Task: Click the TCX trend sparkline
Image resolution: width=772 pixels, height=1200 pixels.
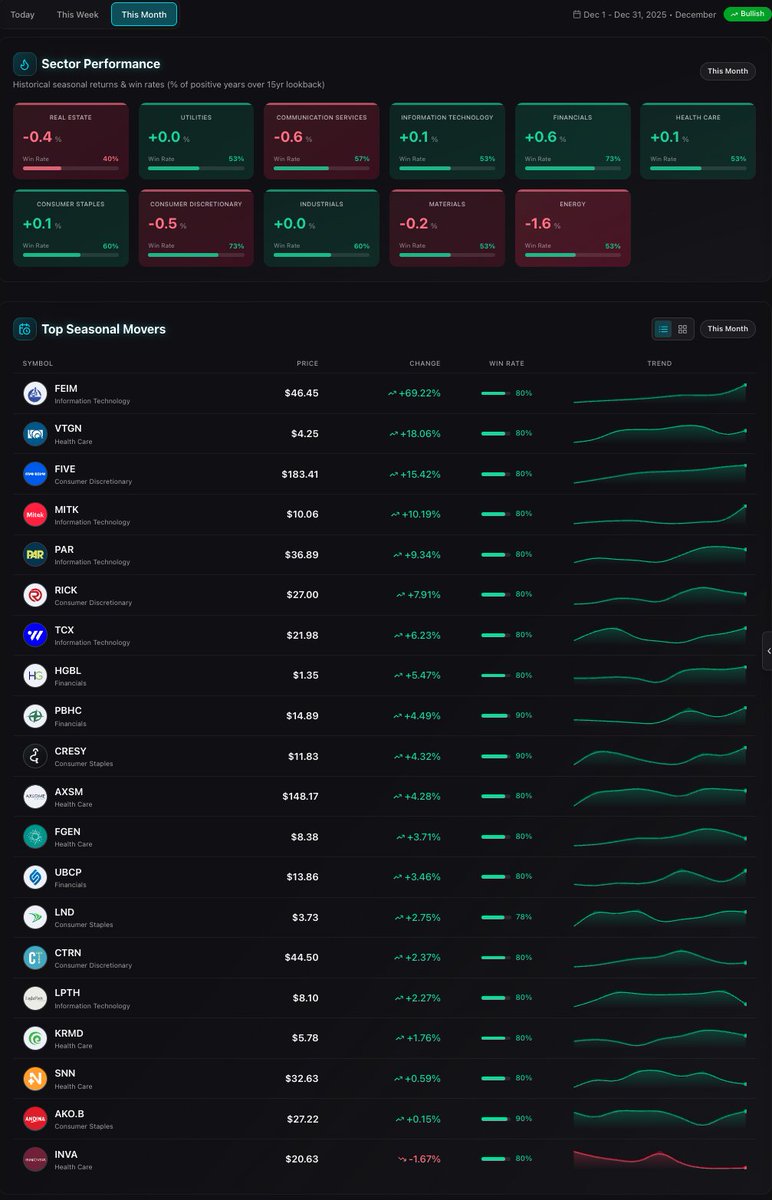Action: (660, 635)
